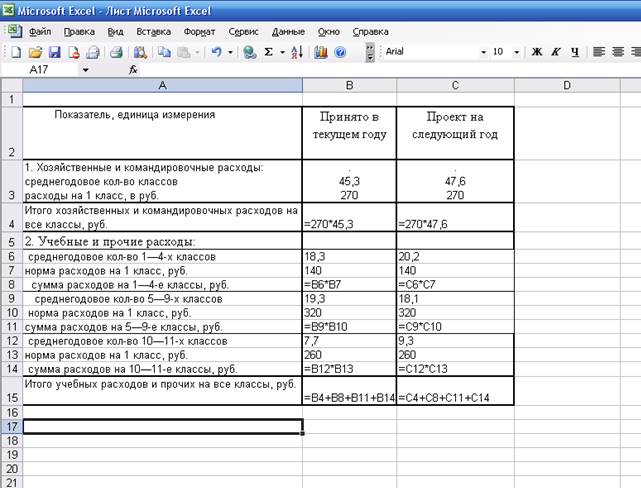Click the Paste icon in the toolbar
The image size is (641, 488).
pos(184,52)
